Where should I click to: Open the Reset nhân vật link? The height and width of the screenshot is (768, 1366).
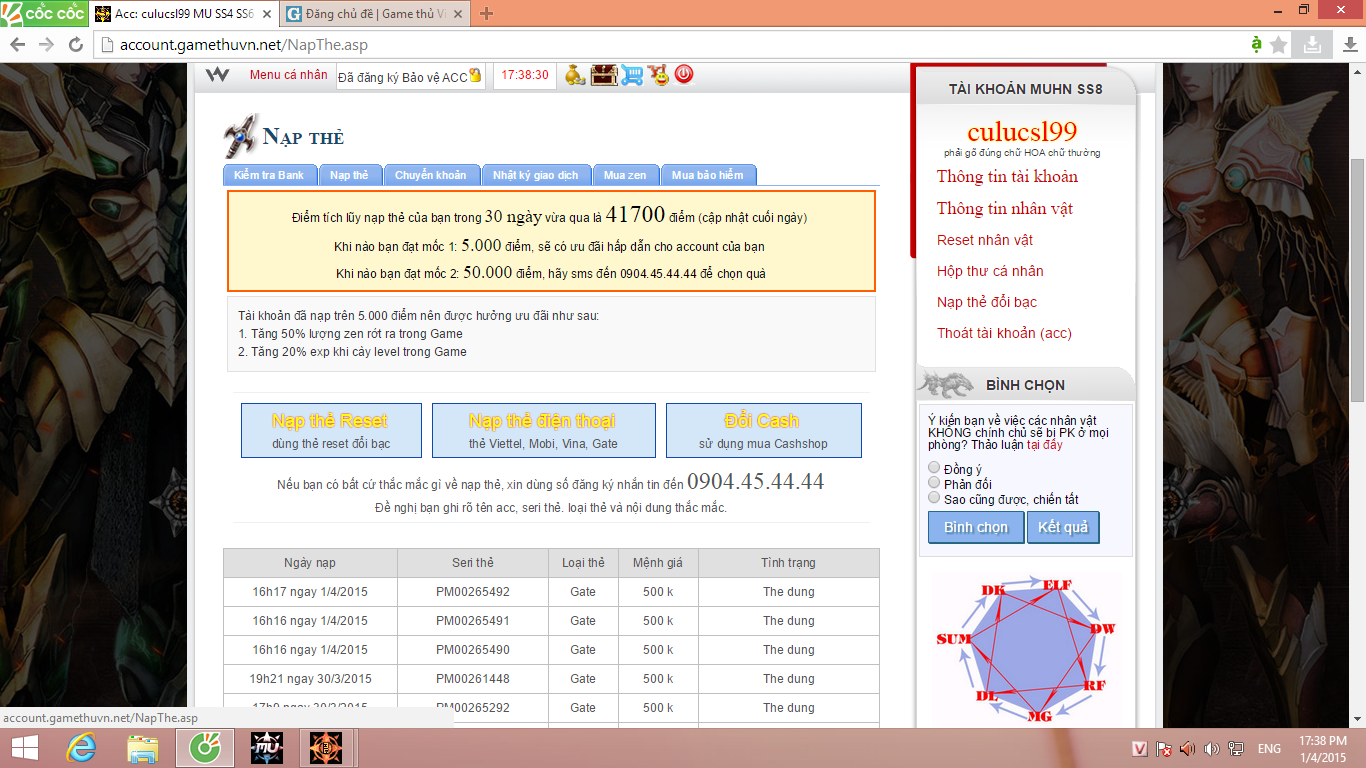pyautogui.click(x=985, y=240)
